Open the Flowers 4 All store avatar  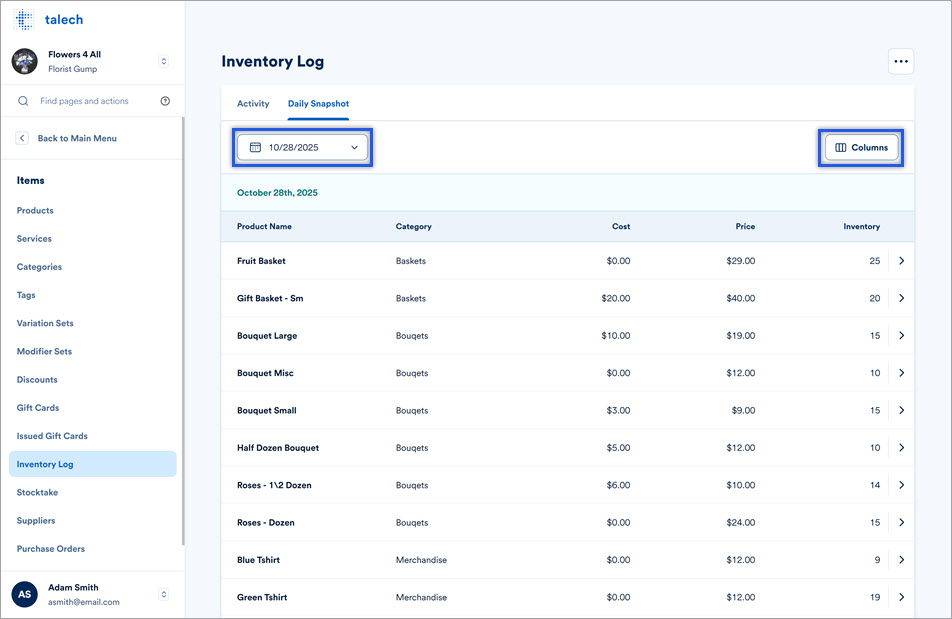[x=24, y=61]
